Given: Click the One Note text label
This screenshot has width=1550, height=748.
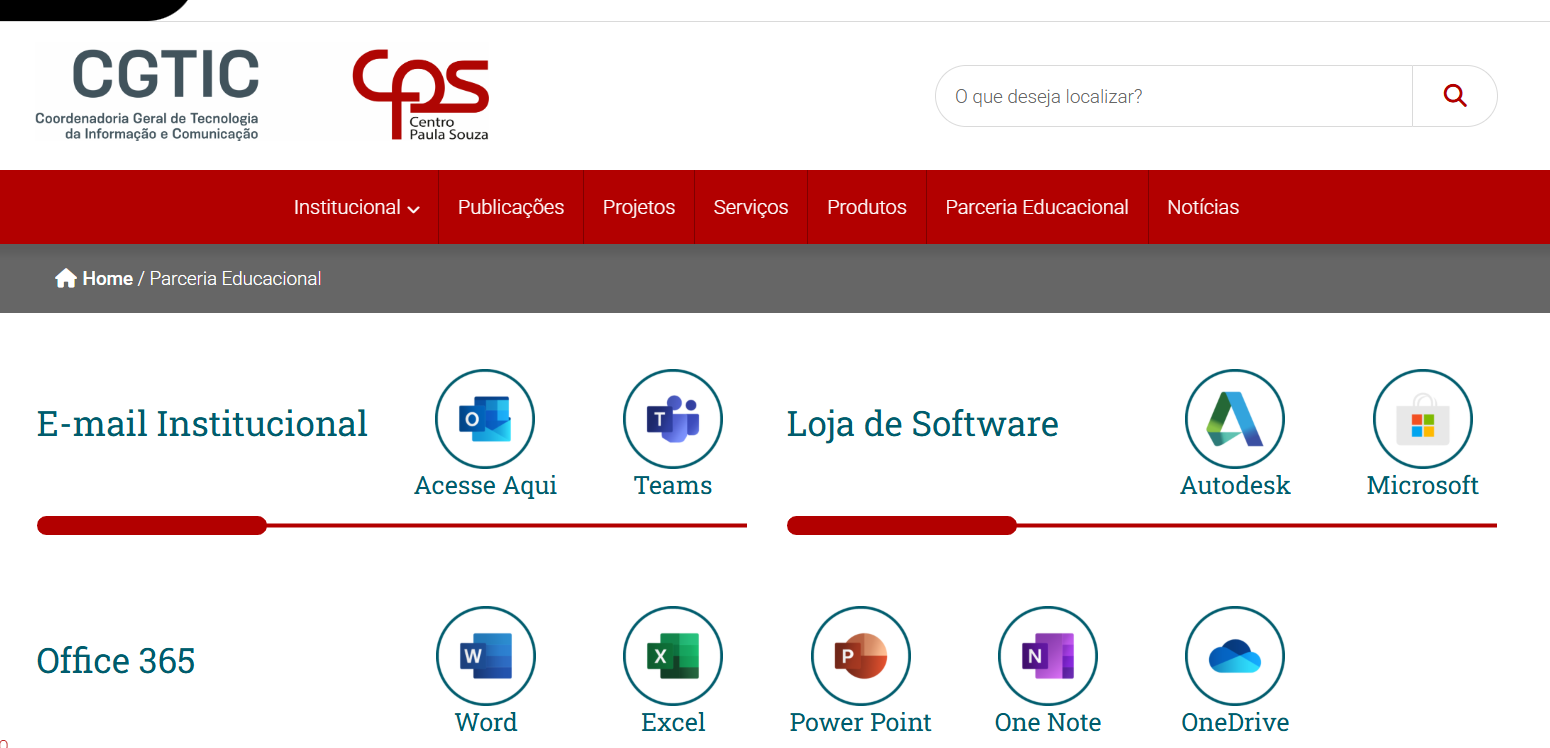Looking at the screenshot, I should (x=1048, y=723).
